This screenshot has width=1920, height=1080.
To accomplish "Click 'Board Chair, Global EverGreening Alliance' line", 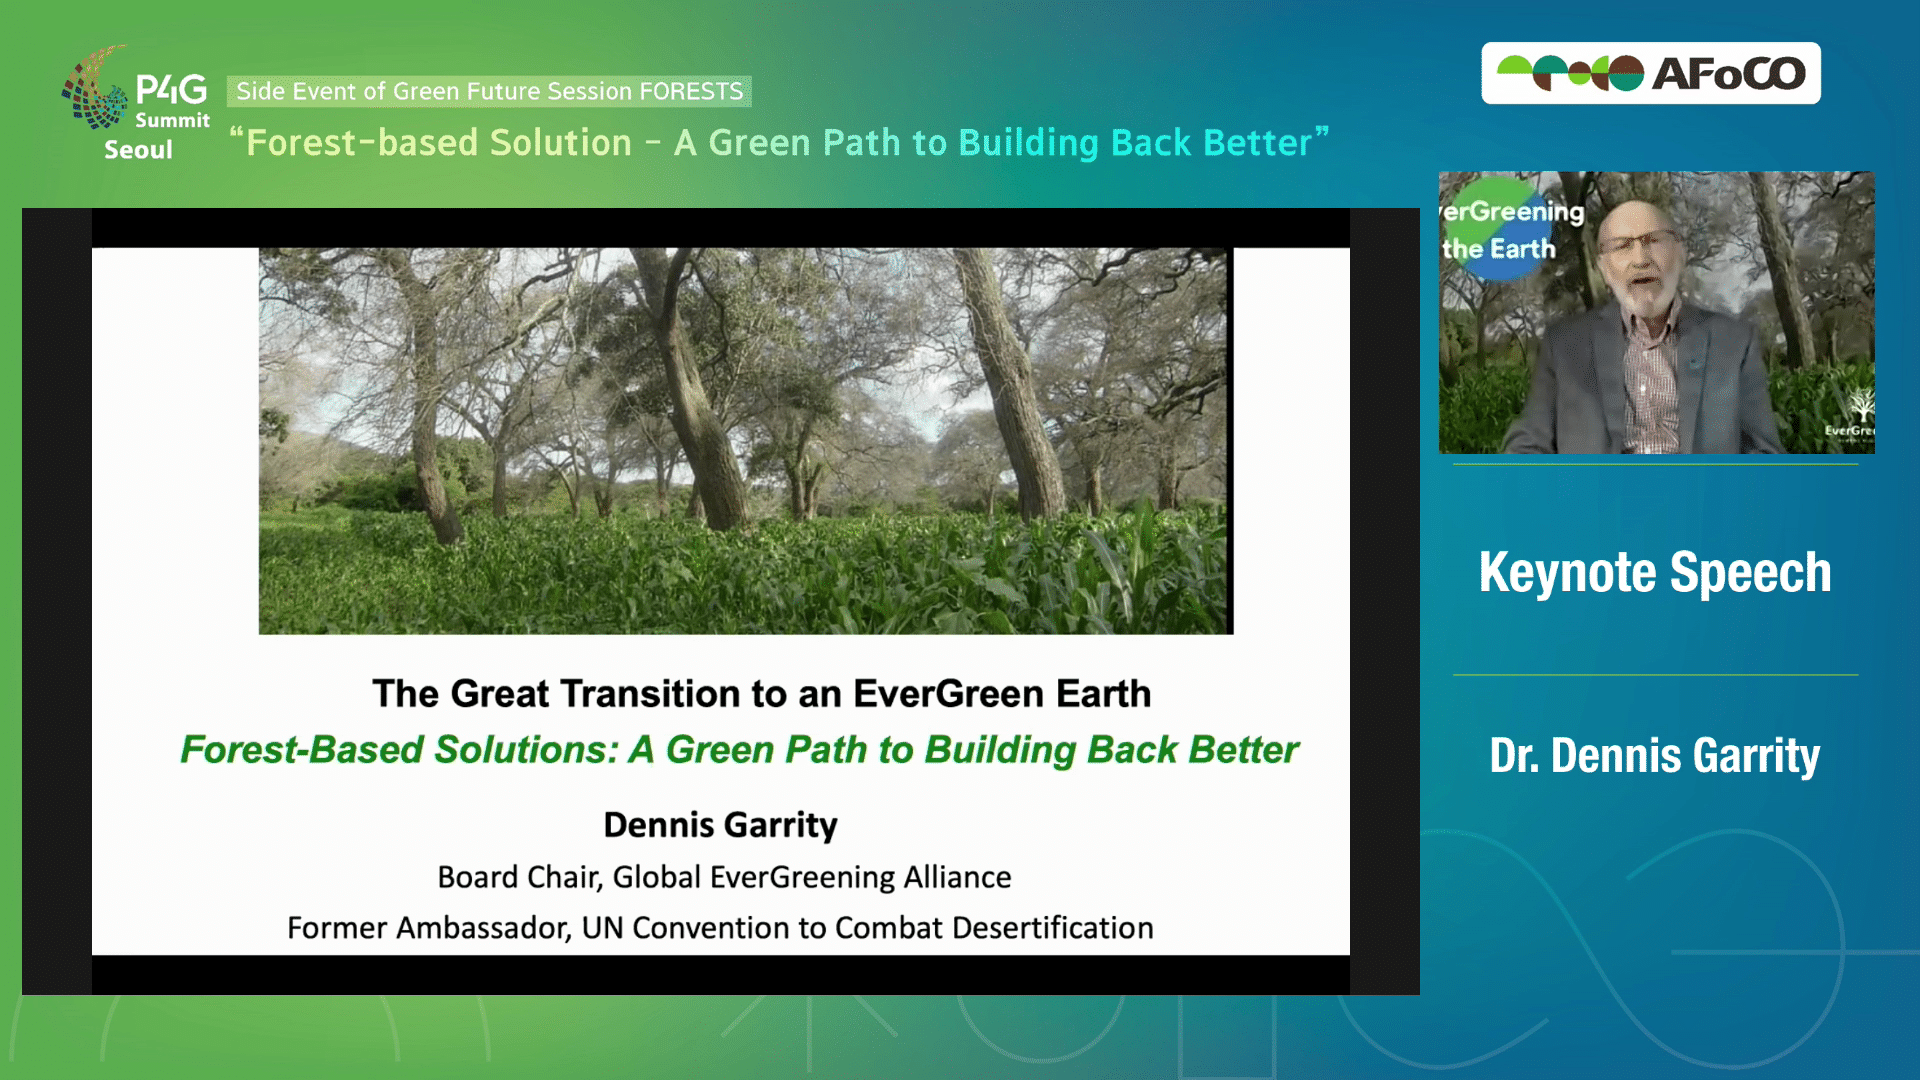I will coord(724,877).
